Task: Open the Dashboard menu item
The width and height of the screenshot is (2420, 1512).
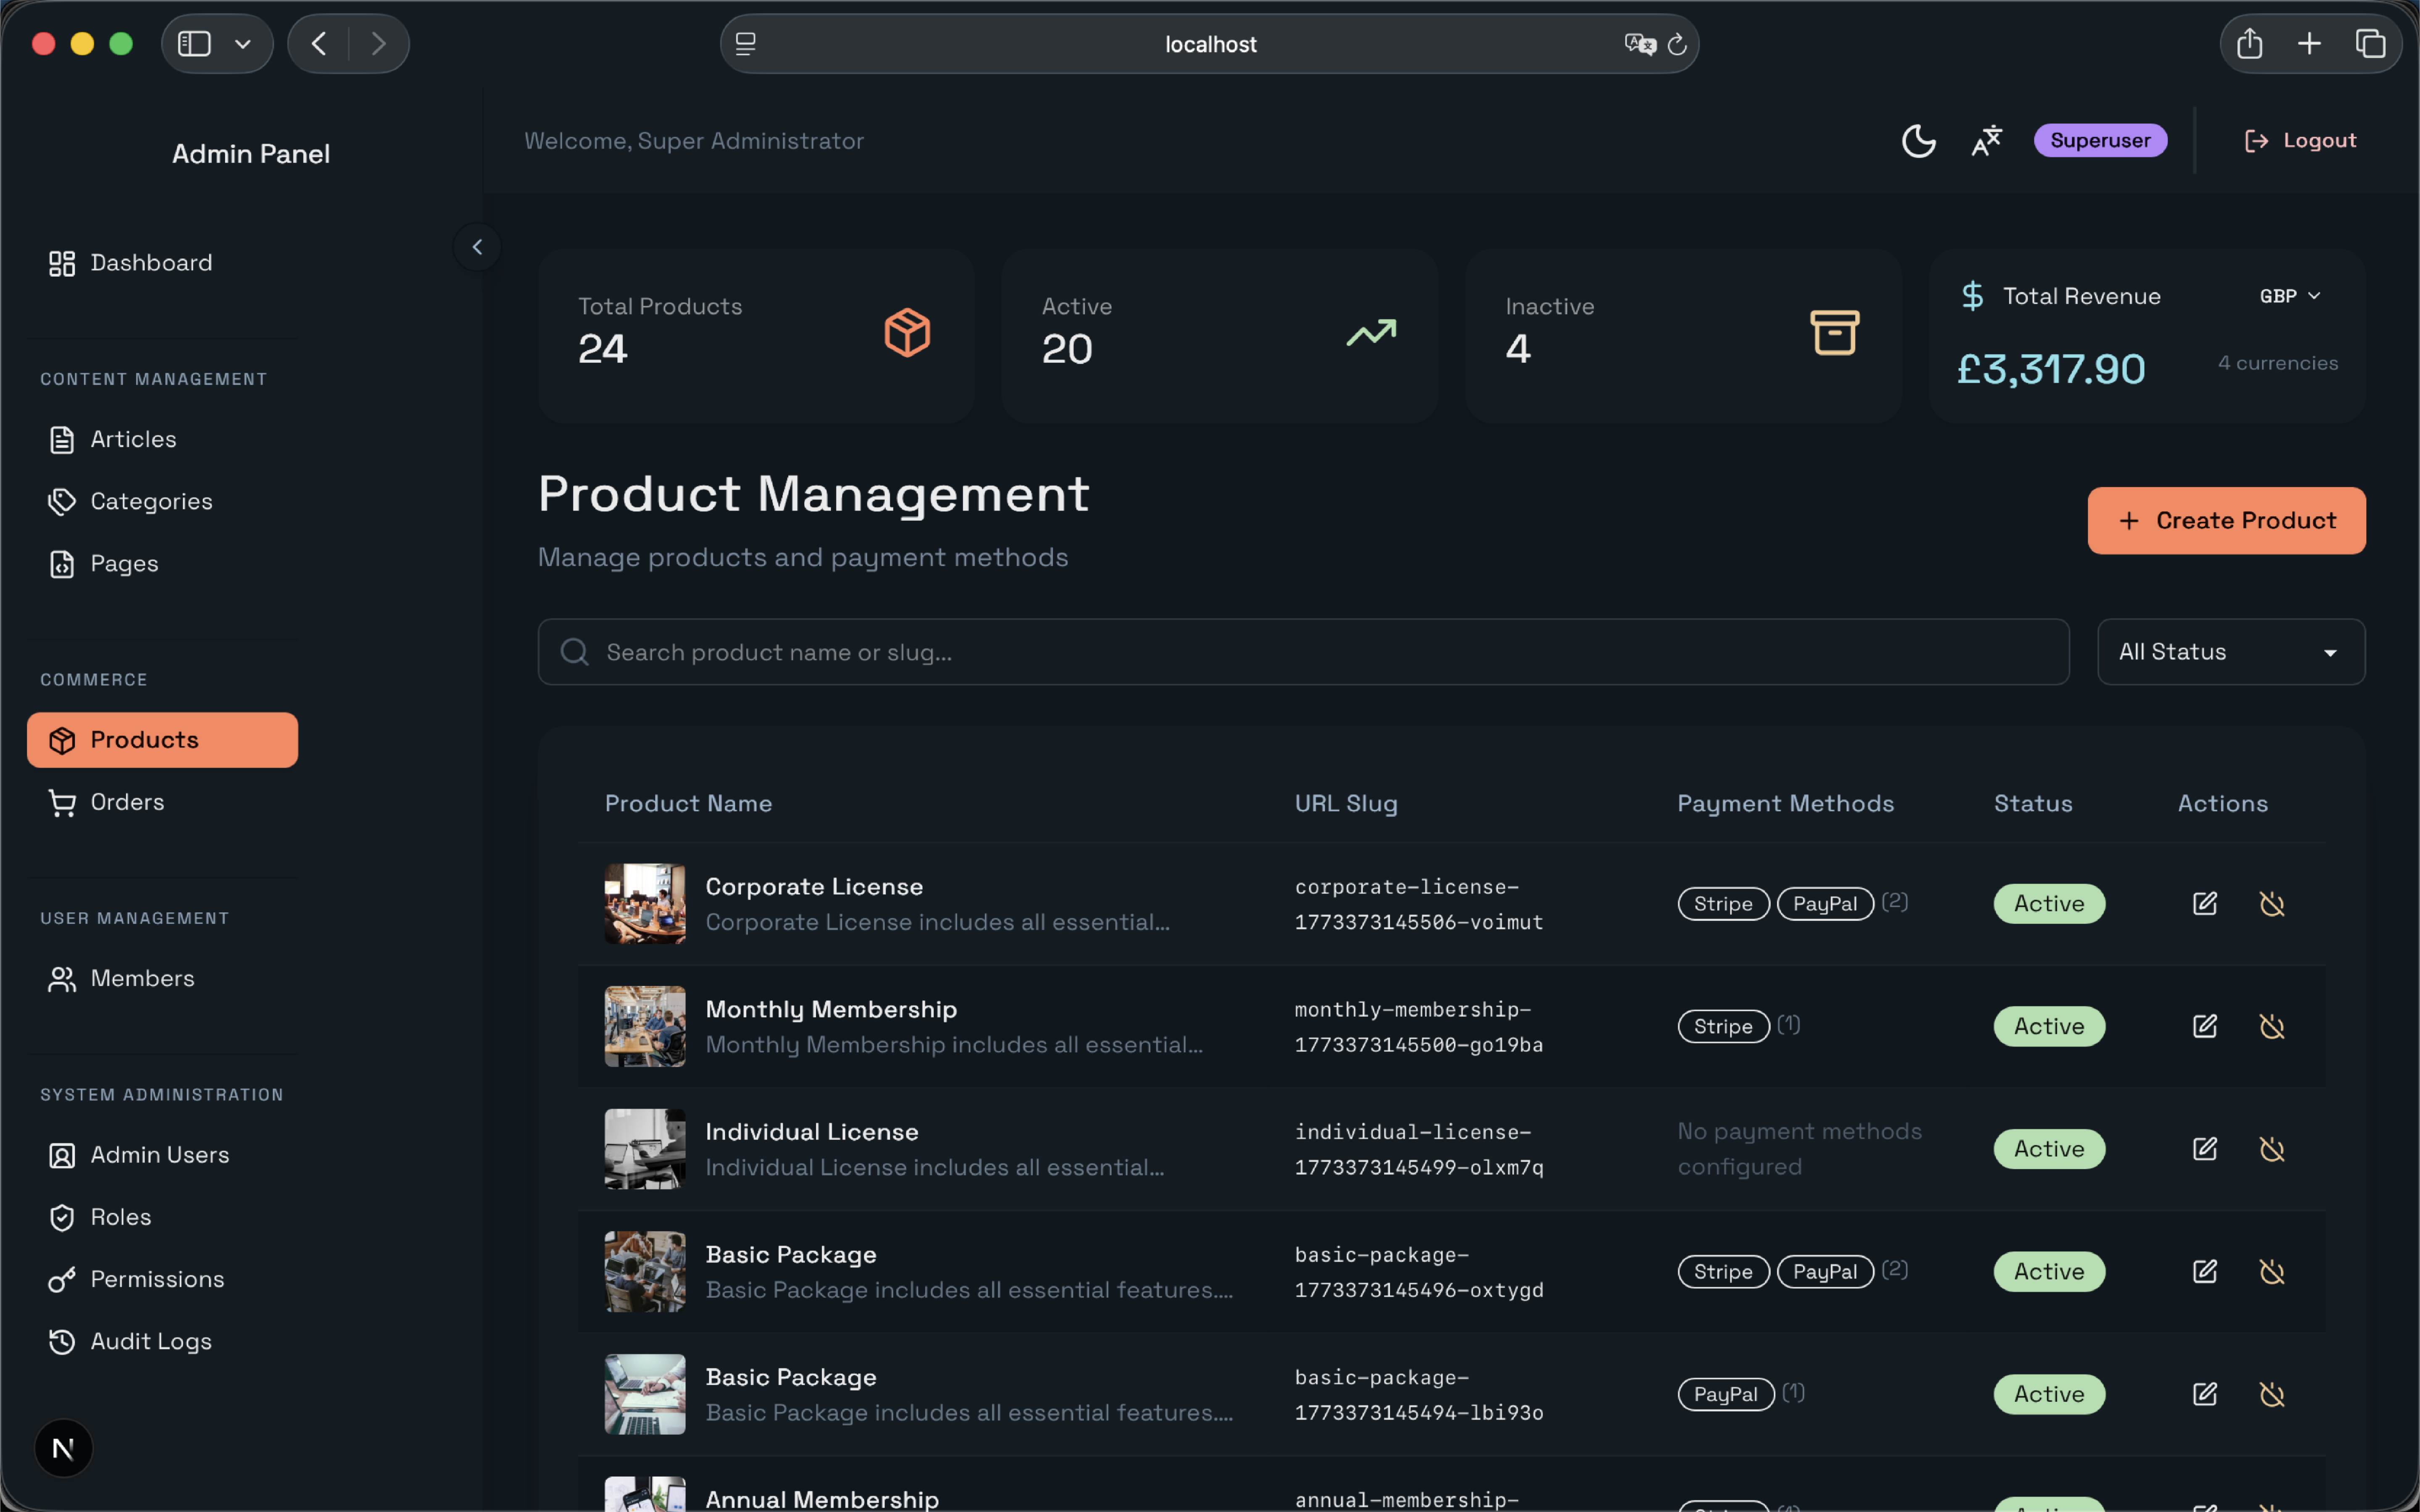Action: [x=162, y=263]
